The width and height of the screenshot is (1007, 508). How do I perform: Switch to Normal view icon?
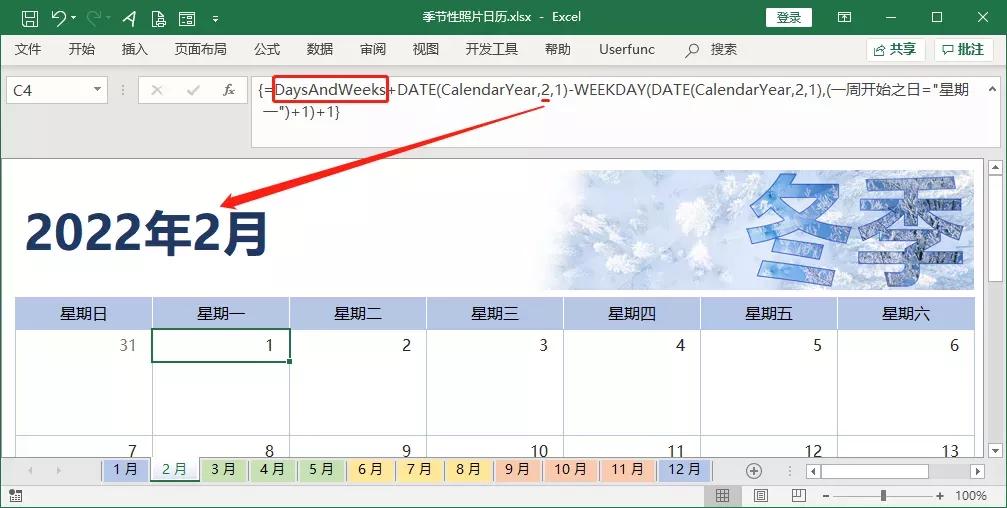722,496
